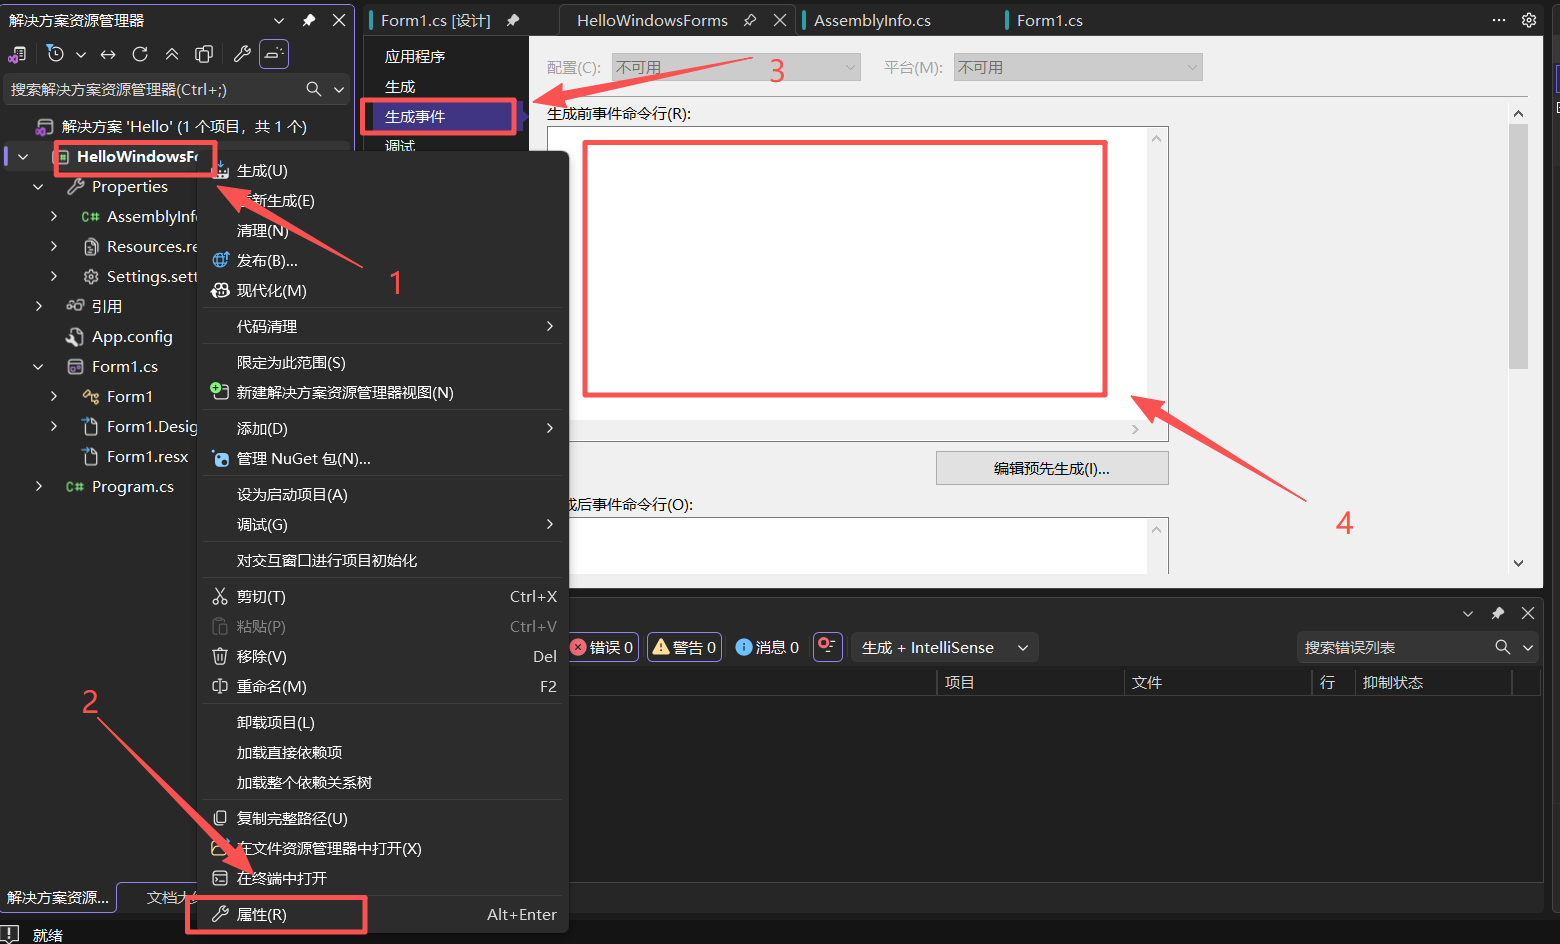
Task: Open editor settings gear icon
Action: point(1529,20)
